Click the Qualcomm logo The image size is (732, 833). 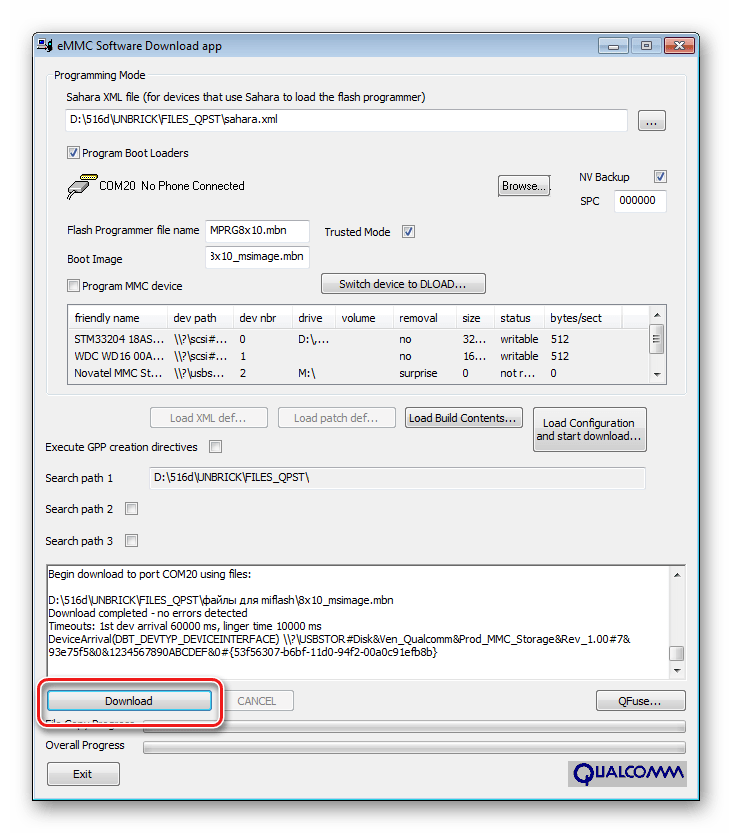[627, 774]
